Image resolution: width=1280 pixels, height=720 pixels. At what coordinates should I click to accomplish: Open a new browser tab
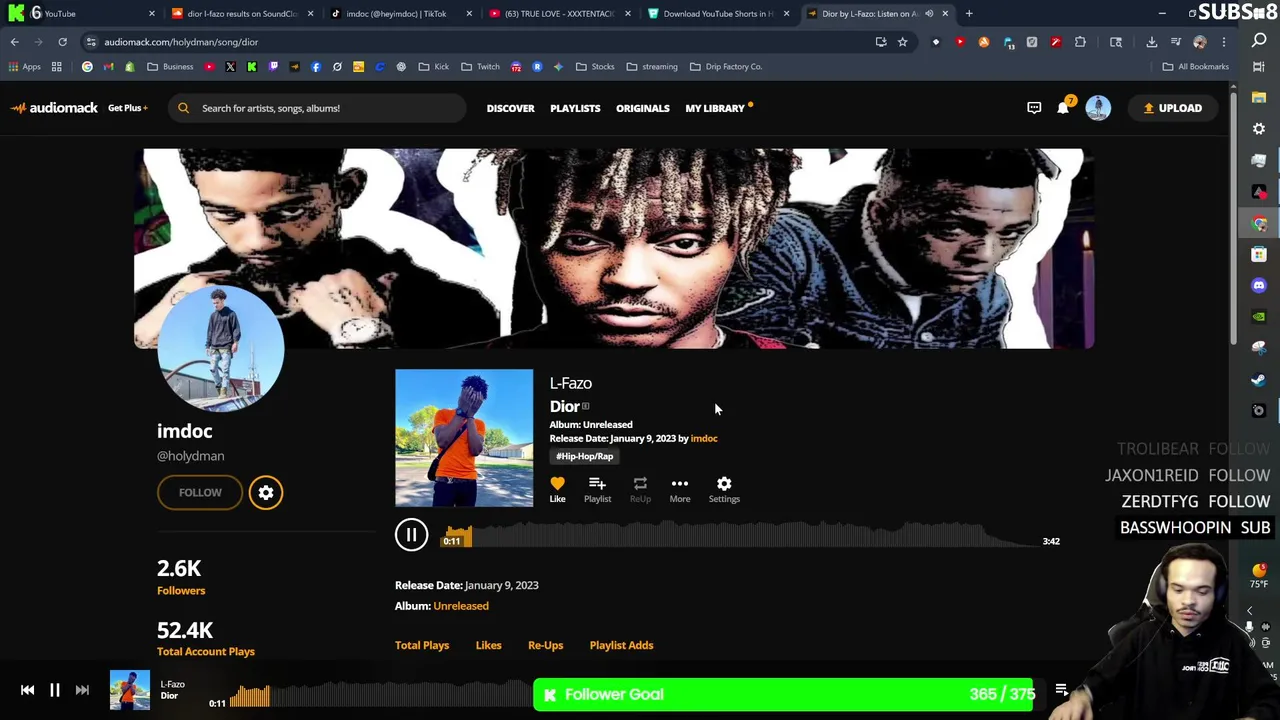969,14
